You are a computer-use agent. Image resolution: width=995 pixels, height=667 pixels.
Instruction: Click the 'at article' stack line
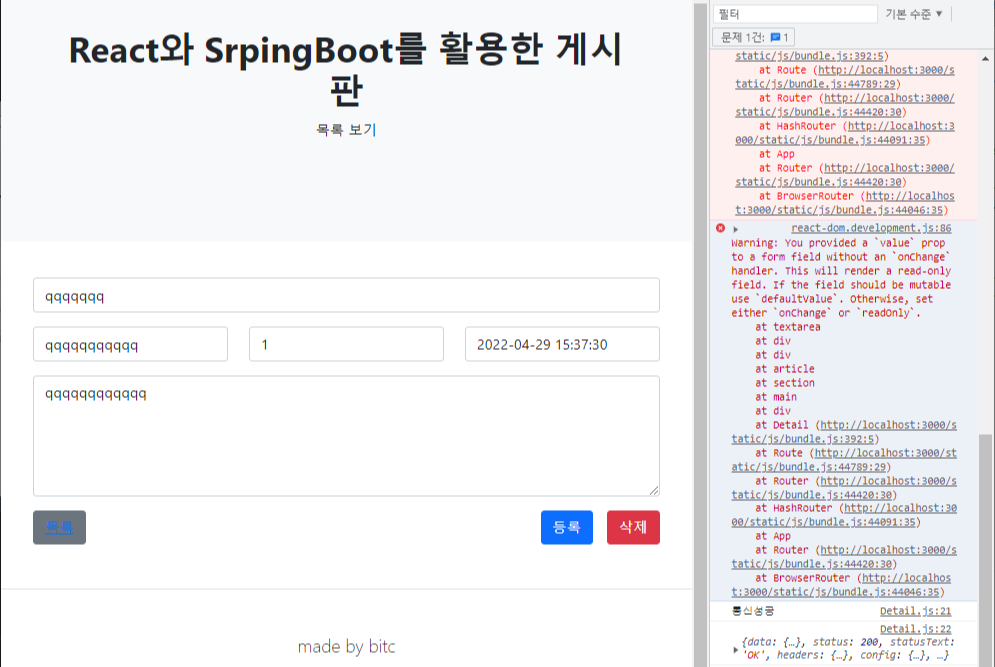click(784, 369)
